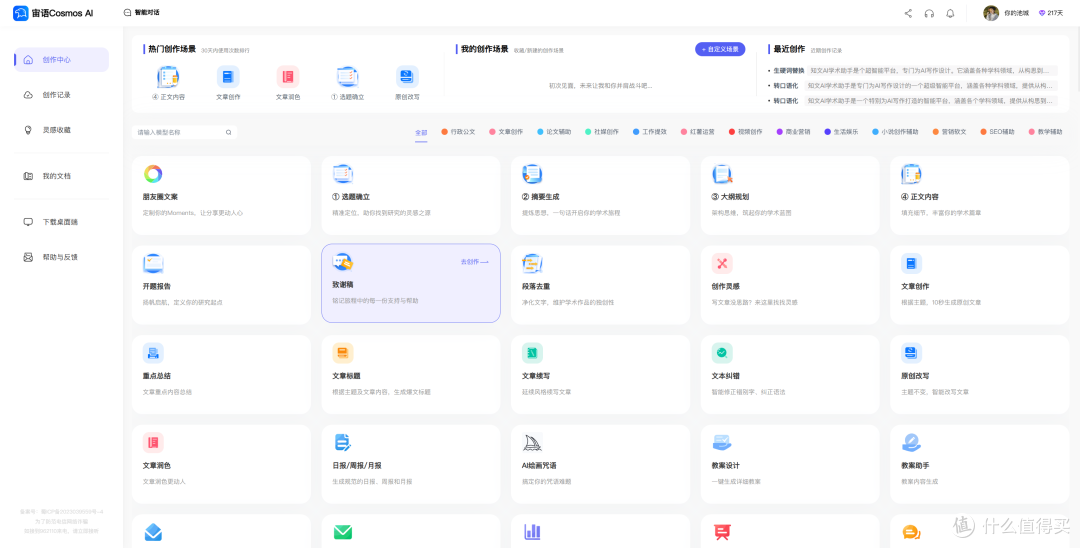Open the AI绘画咒语 sailboat card icon
Screen dimensions: 1080x548
[532, 442]
